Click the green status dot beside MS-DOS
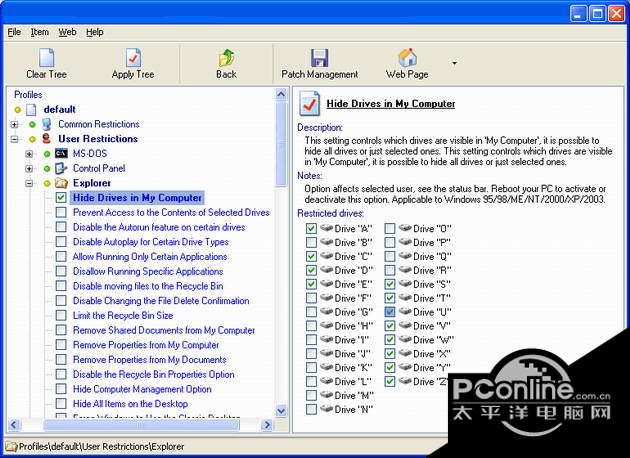 [x=47, y=154]
